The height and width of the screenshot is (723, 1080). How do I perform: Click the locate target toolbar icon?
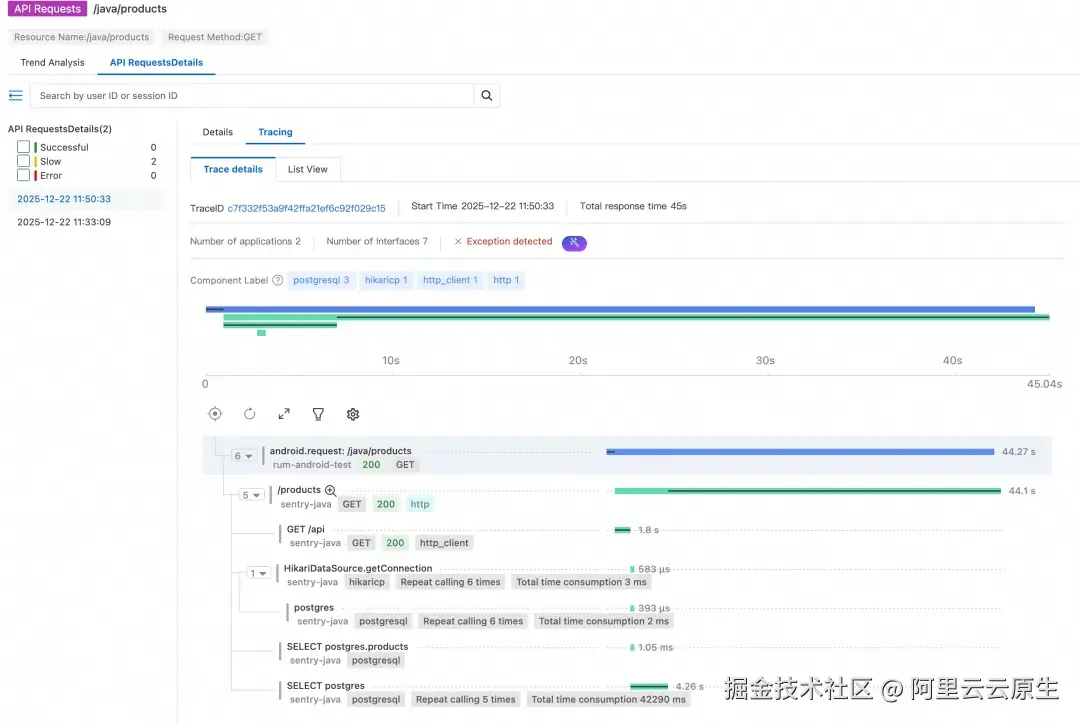215,414
